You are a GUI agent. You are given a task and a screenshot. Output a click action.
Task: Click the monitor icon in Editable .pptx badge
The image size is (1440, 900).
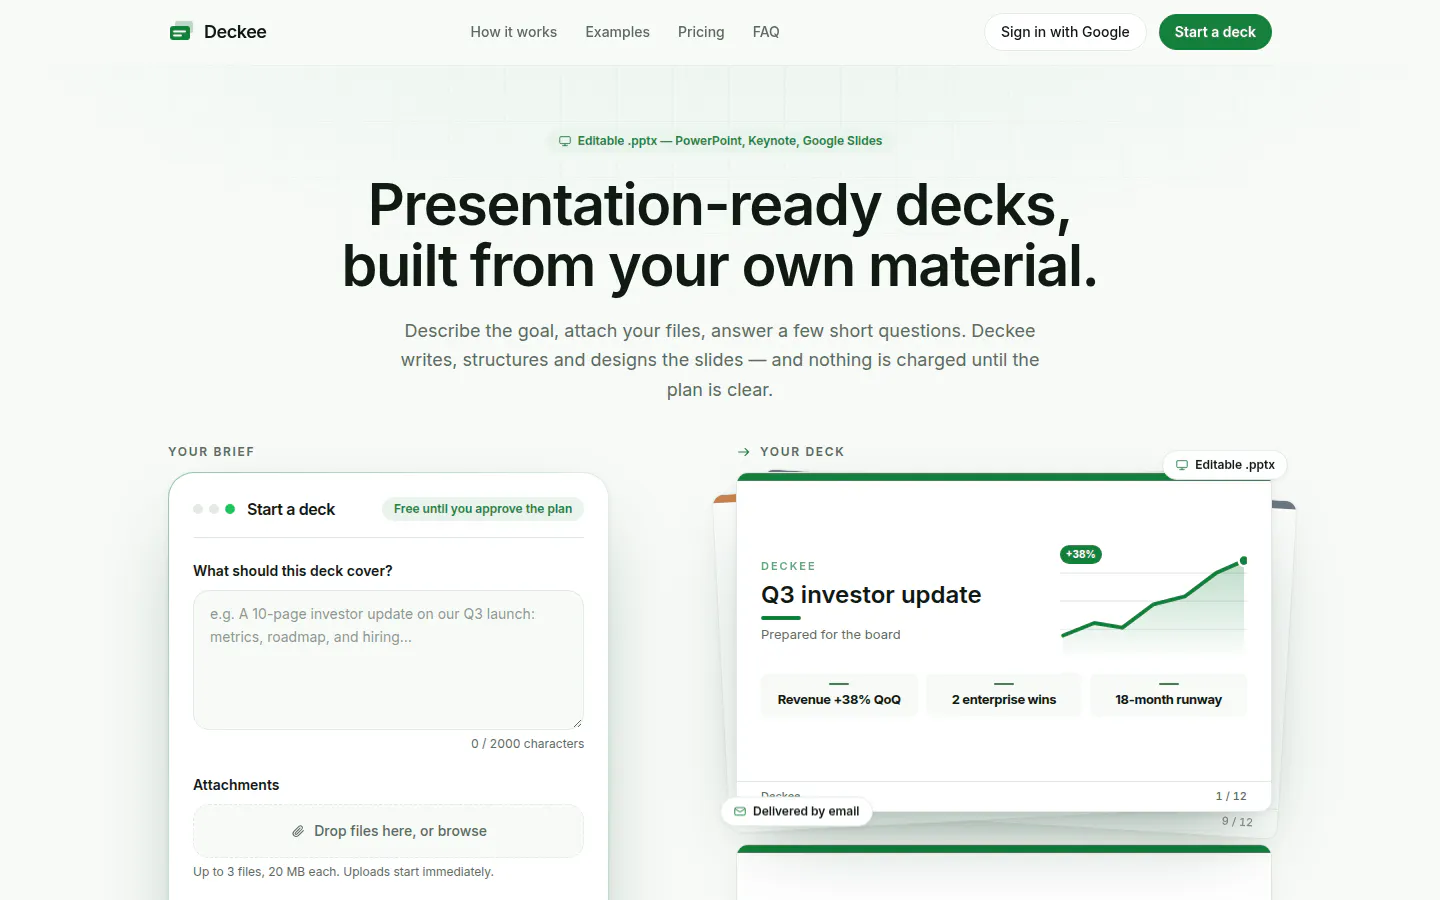tap(1182, 465)
